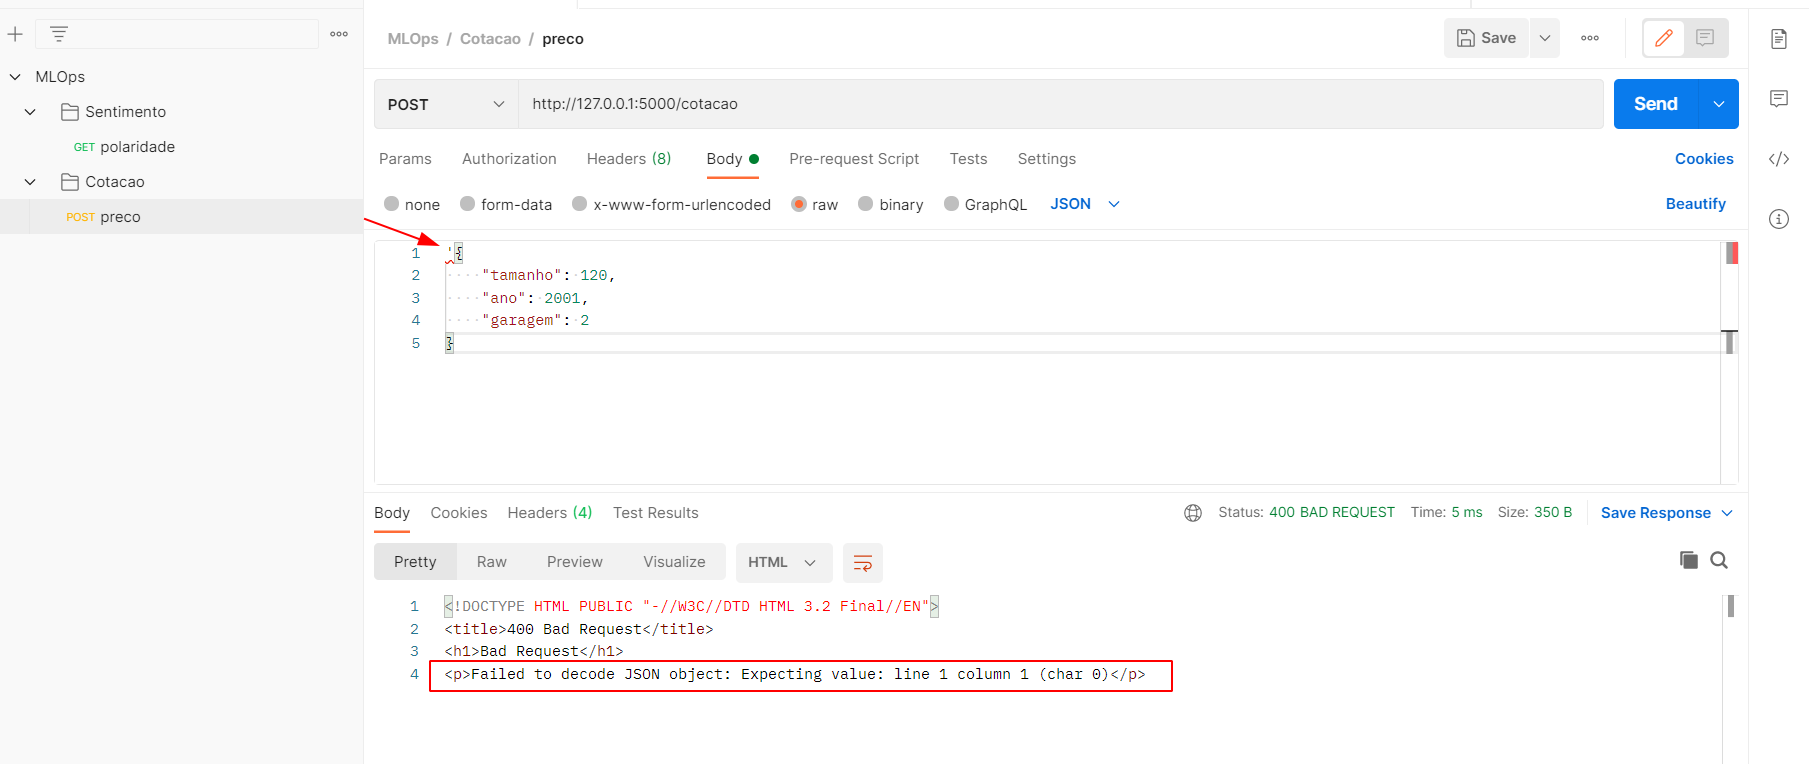Switch to edit mode pencil icon
The height and width of the screenshot is (764, 1809).
[1664, 38]
